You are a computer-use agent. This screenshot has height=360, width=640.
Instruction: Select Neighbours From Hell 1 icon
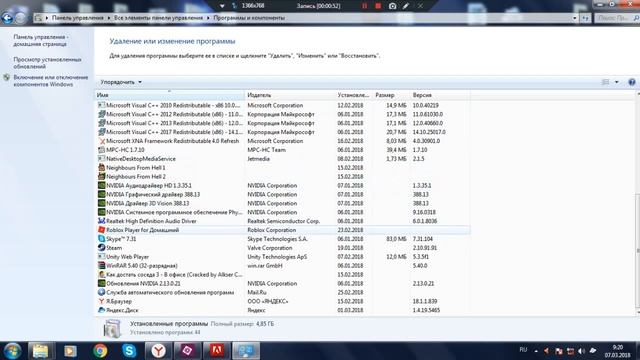click(101, 167)
